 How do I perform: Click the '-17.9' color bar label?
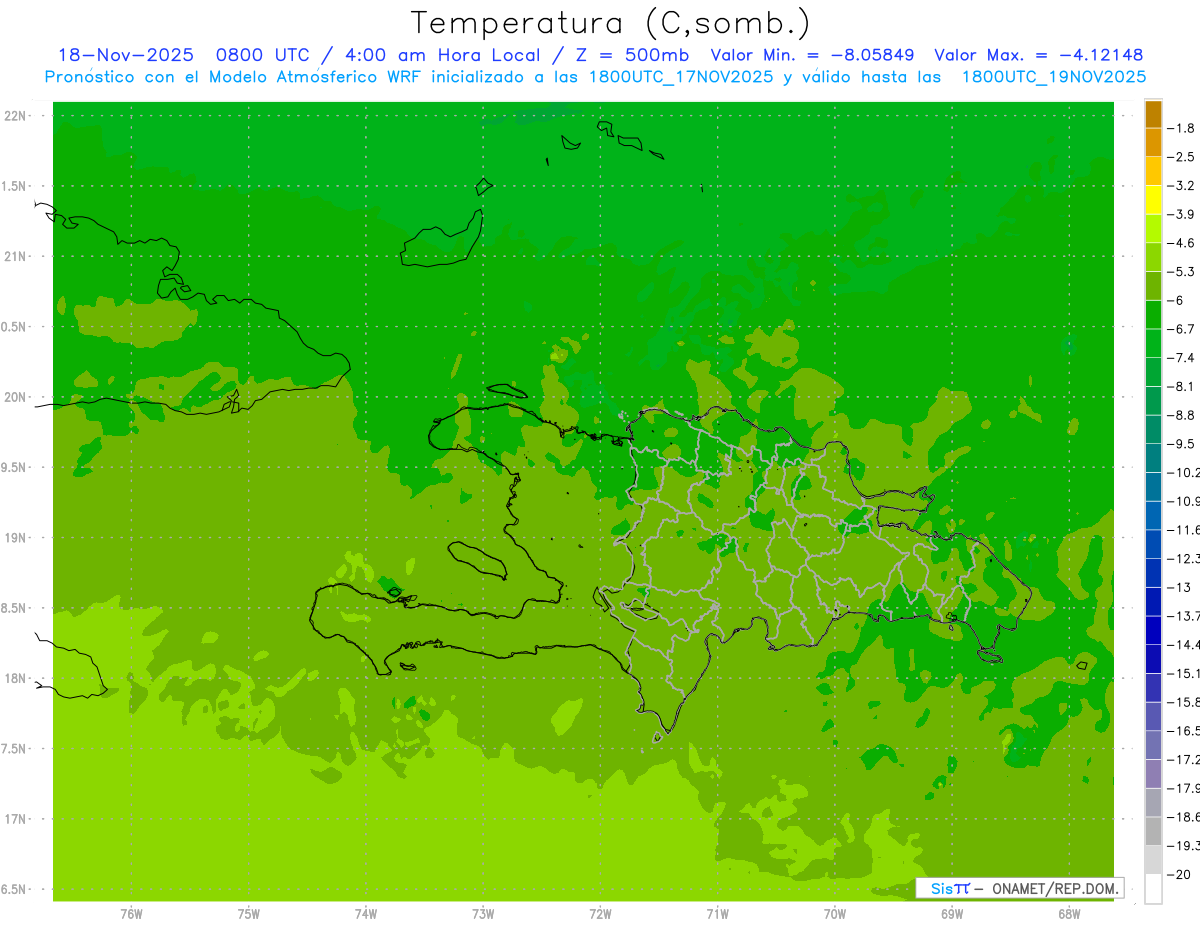tap(1184, 788)
